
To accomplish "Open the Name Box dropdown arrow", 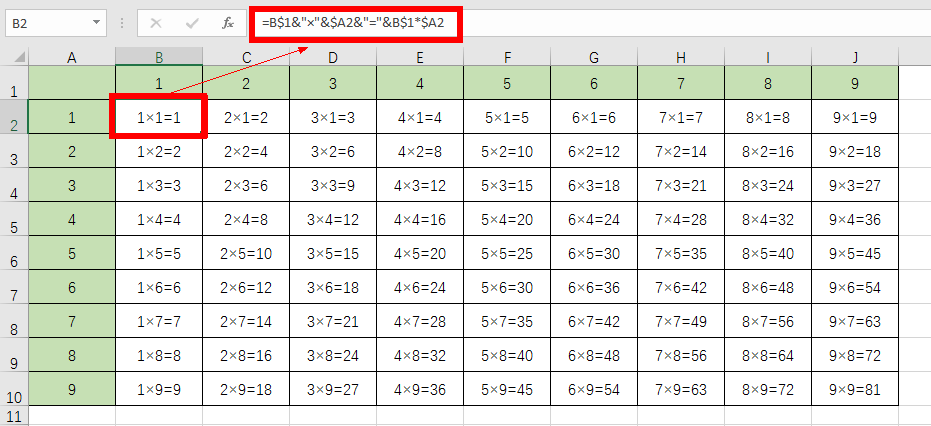I will coord(96,21).
